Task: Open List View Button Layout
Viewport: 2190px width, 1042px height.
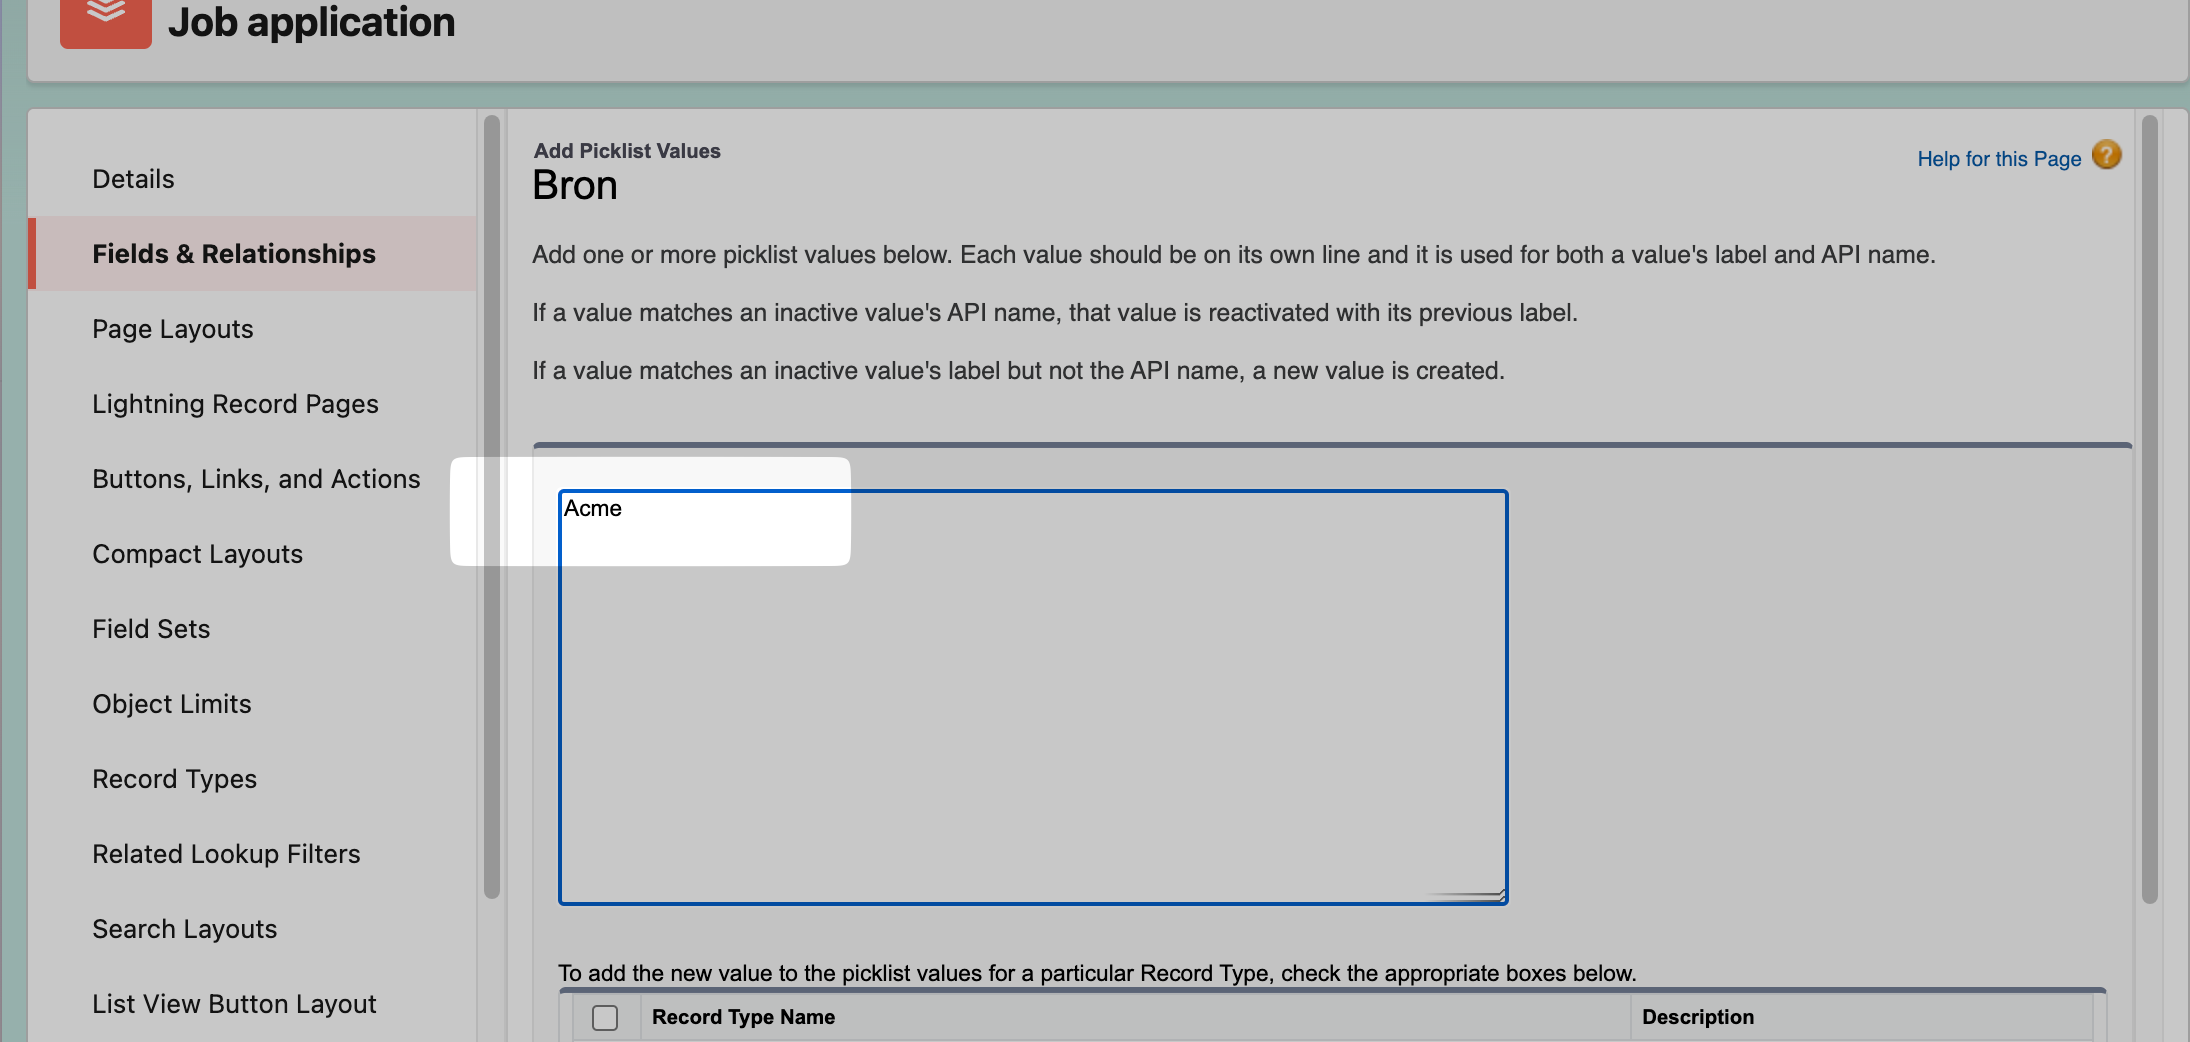Action: (234, 1004)
